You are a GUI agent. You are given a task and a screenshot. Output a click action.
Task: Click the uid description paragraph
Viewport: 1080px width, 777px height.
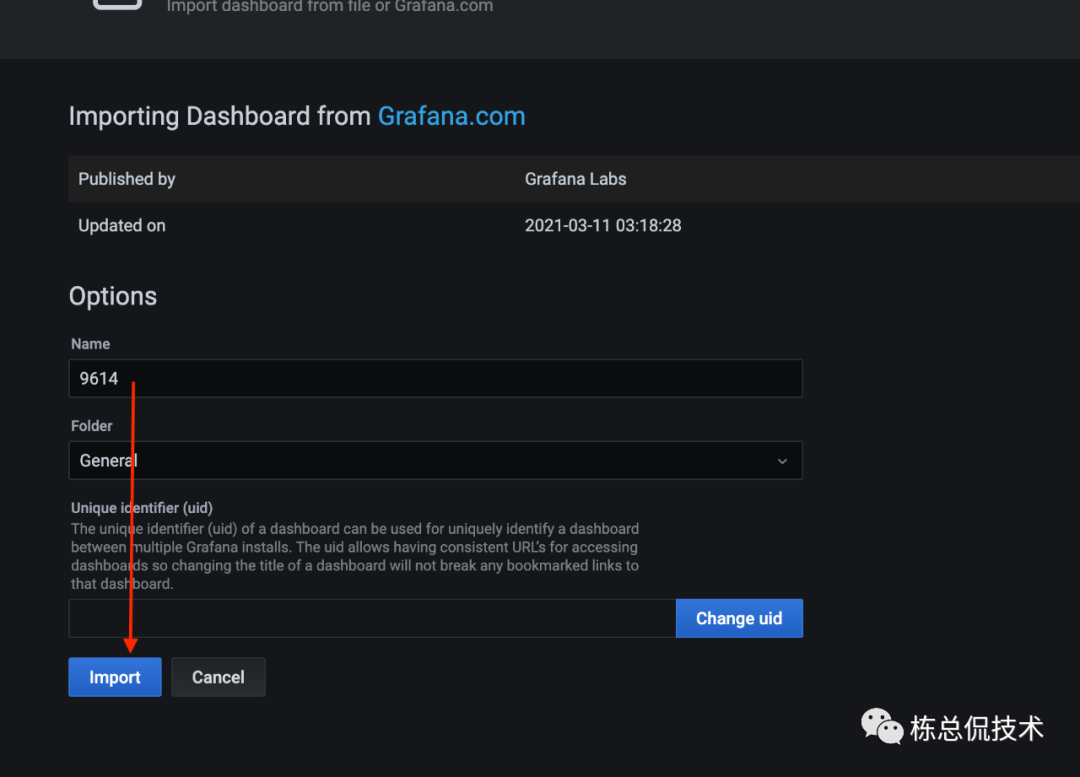(x=355, y=556)
